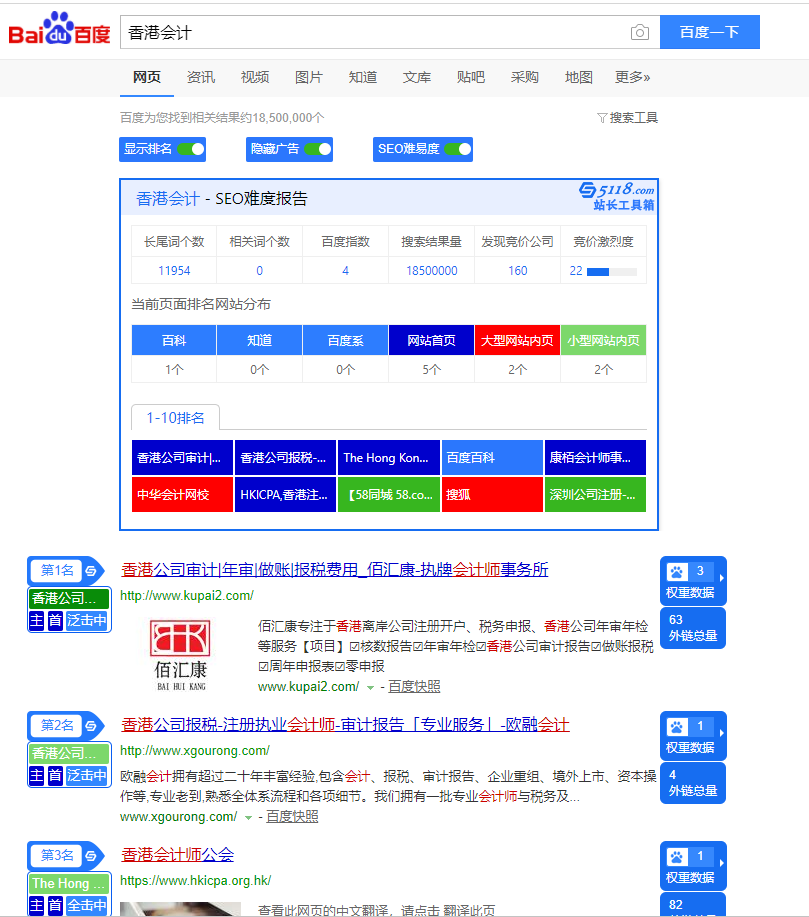This screenshot has height=917, width=809.
Task: Toggle the 显示排名 switch
Action: pos(191,149)
